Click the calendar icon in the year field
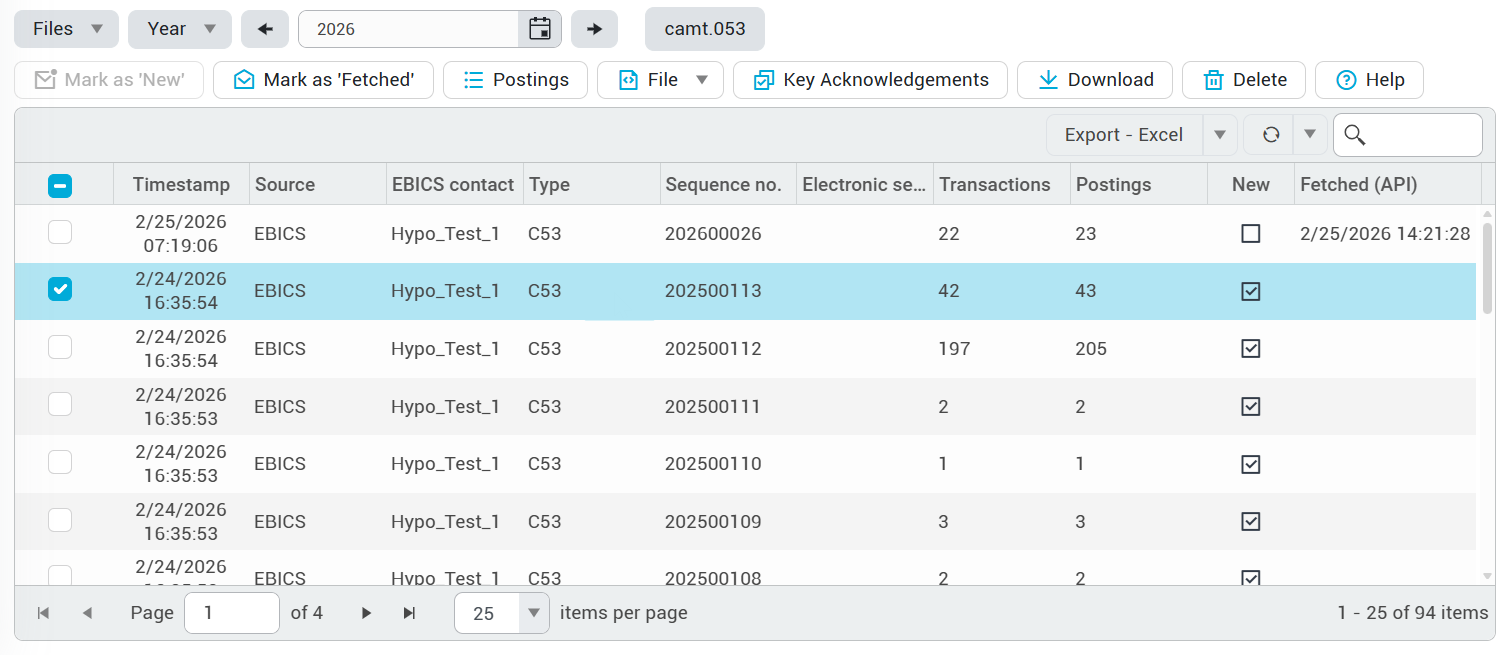The height and width of the screenshot is (655, 1511). pos(540,29)
